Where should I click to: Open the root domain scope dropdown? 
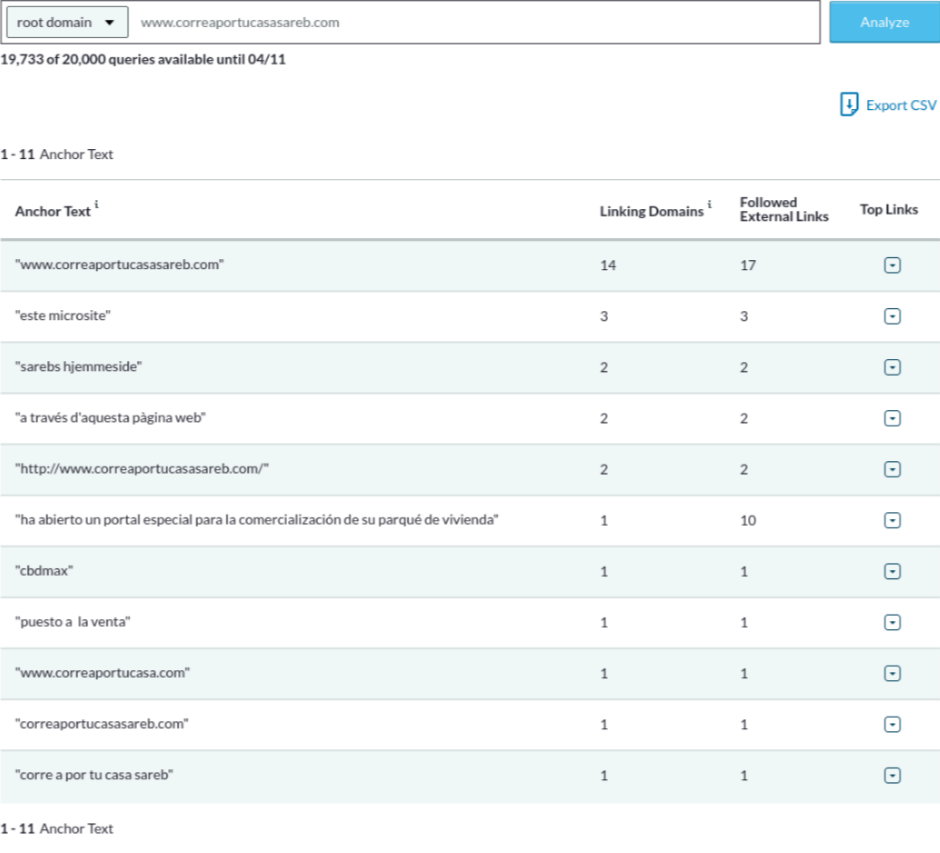(x=66, y=22)
